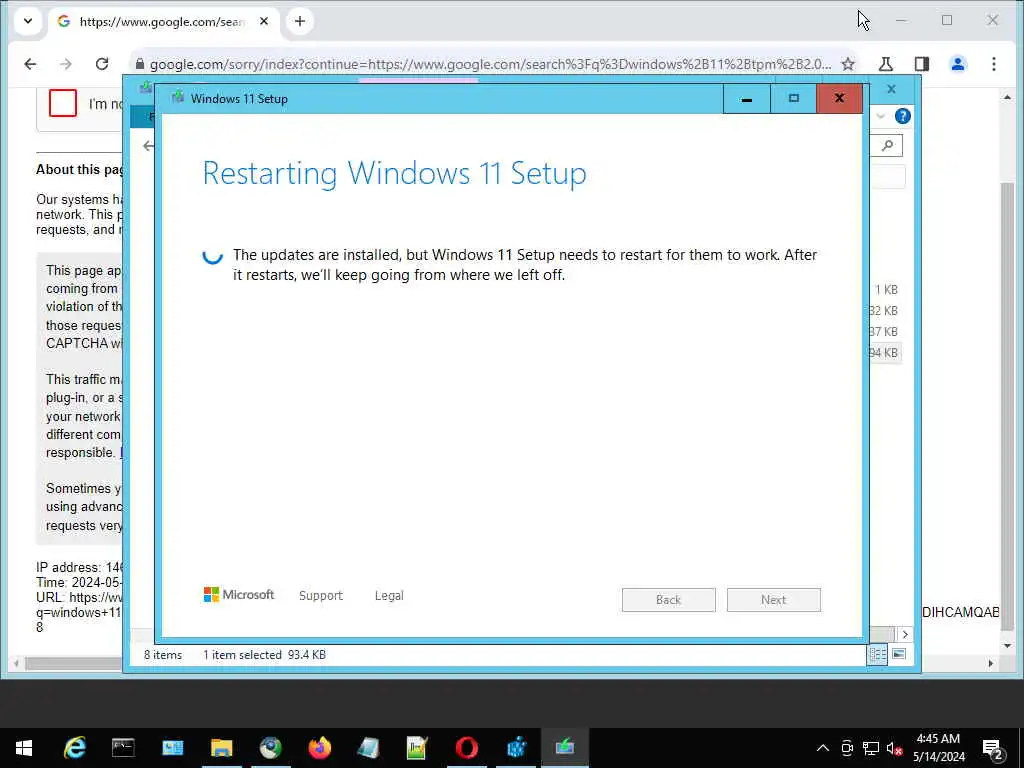Open new Chrome tab
Screen dimensions: 1024x768
[x=300, y=22]
